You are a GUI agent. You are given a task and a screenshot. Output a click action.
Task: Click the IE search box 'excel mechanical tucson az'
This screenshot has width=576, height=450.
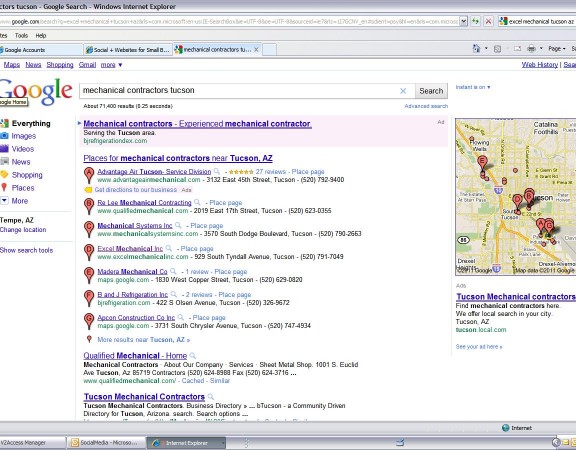[537, 21]
